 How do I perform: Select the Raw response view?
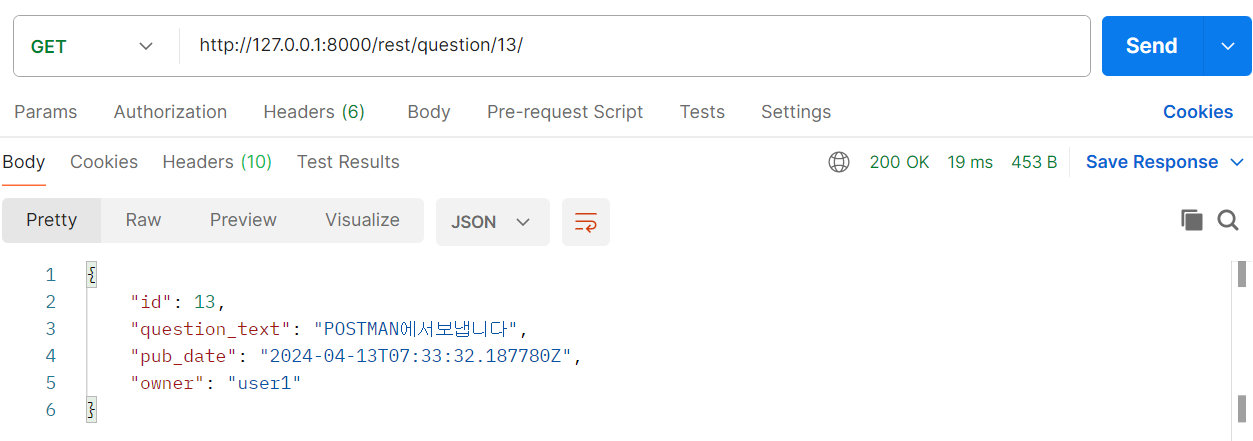pos(143,220)
